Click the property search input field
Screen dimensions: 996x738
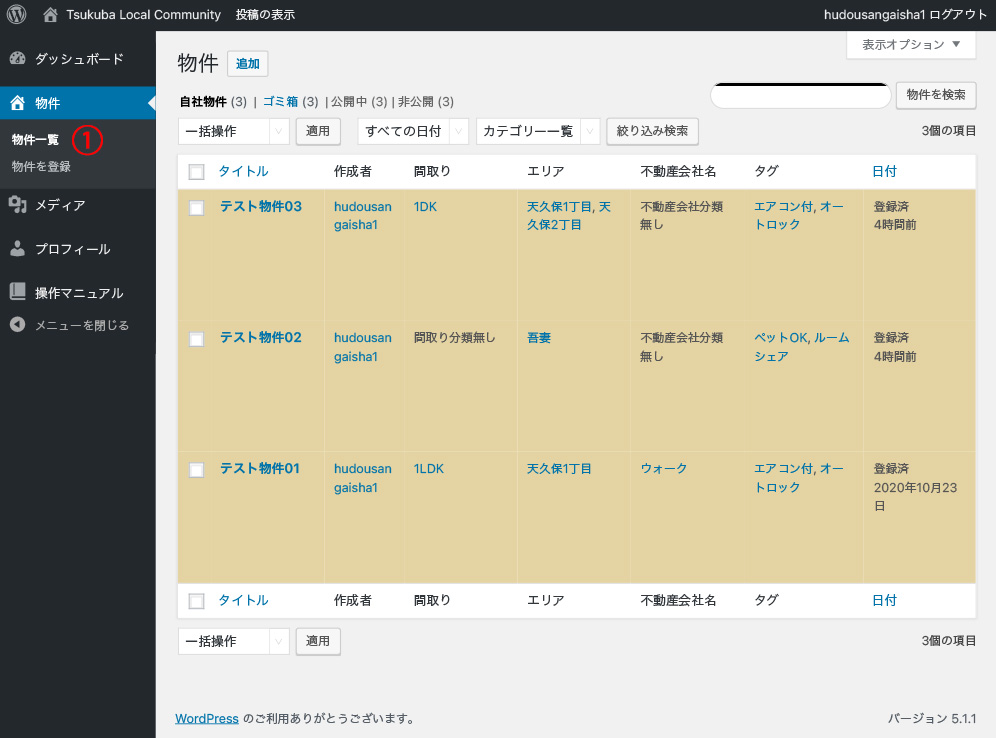tap(800, 95)
